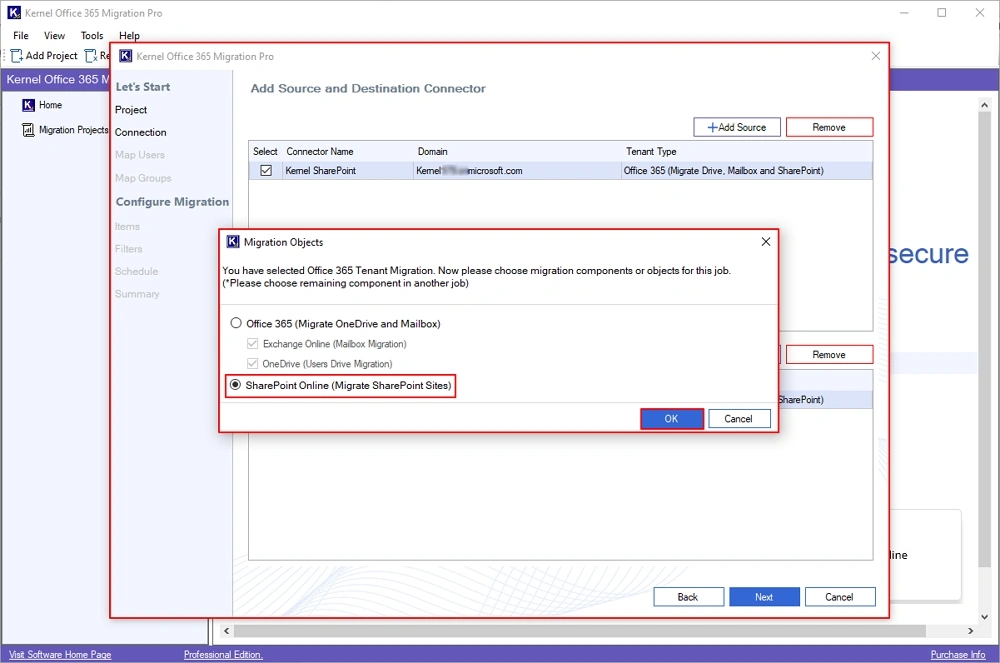This screenshot has height=663, width=1000.
Task: Click the application logo in the main title bar
Action: [13, 13]
